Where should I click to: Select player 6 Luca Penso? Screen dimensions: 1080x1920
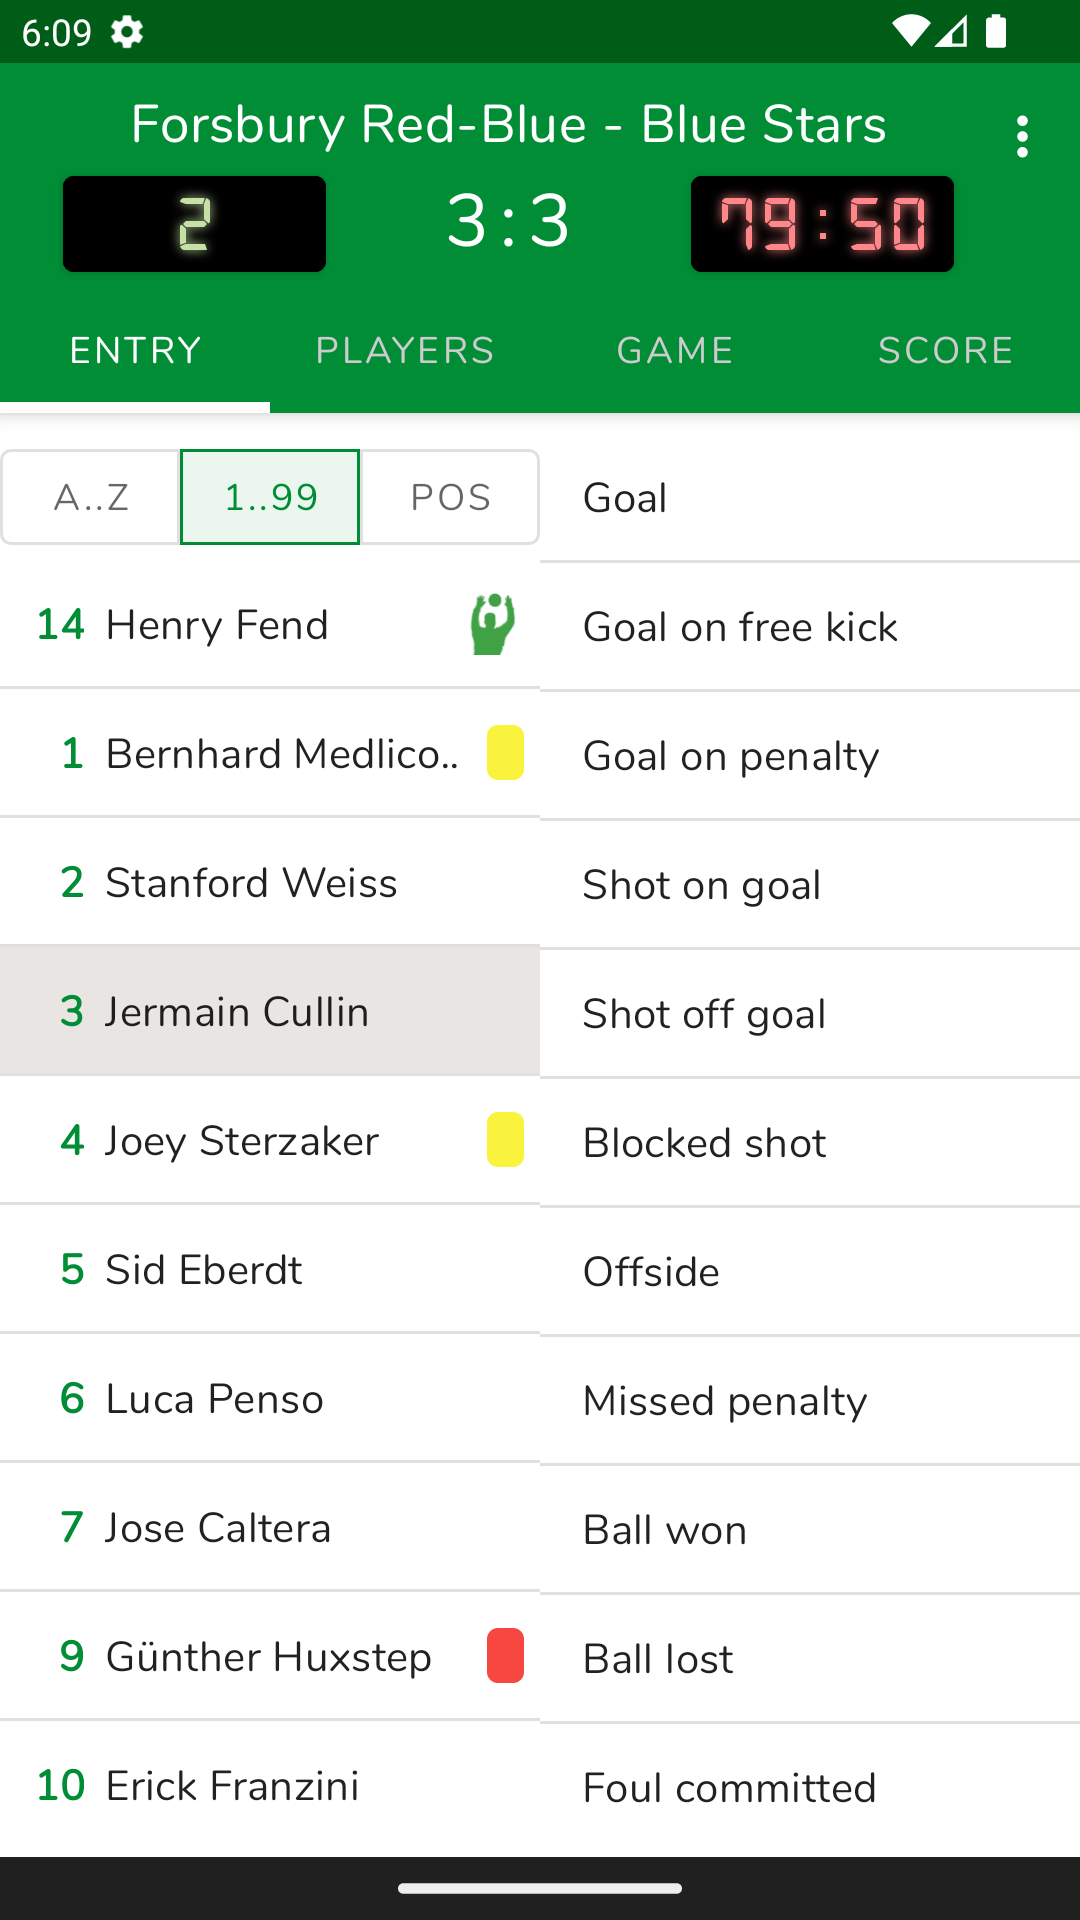[x=214, y=1399]
